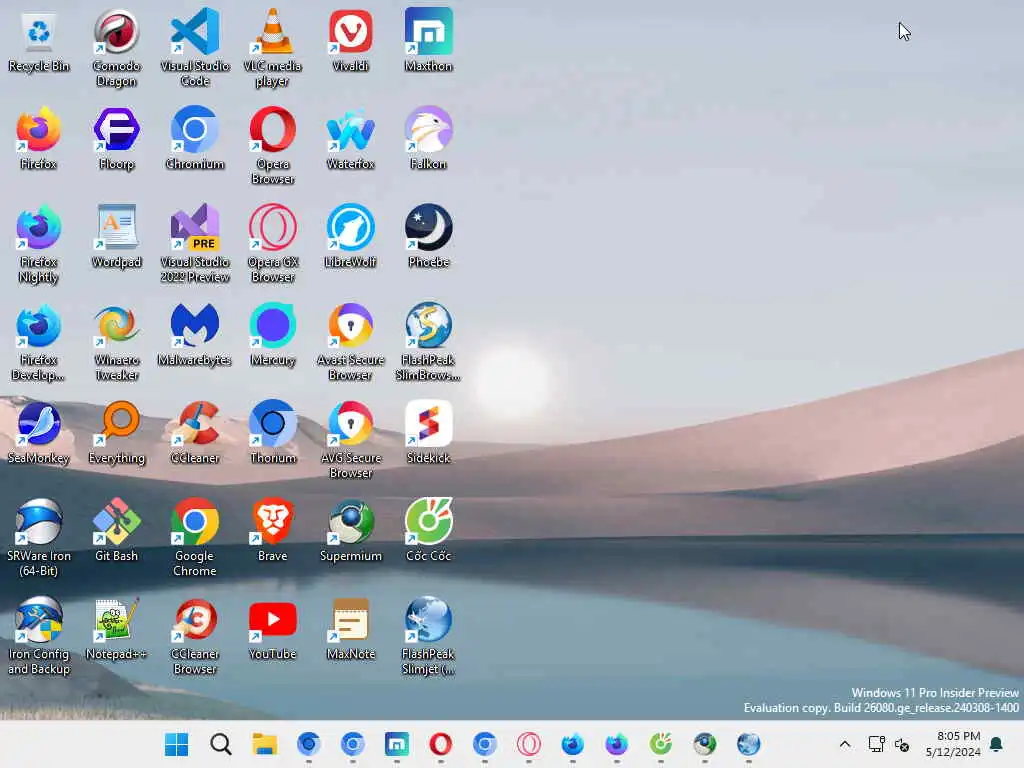Select the Falkon desktop shortcut

pyautogui.click(x=428, y=139)
